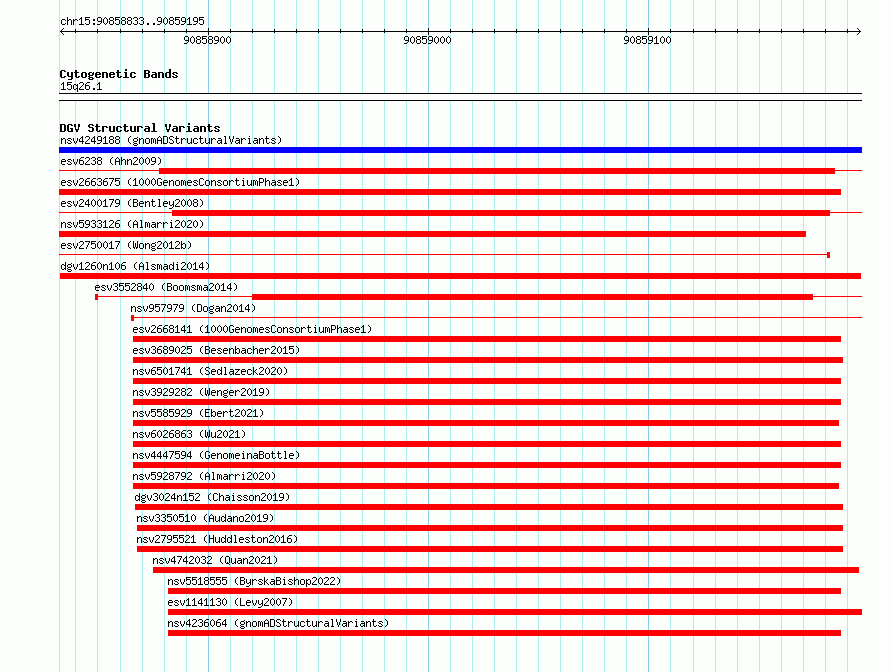Viewport: 890px width, 672px height.
Task: Open esv2750017 (Wong2012b) label
Action: click(126, 245)
